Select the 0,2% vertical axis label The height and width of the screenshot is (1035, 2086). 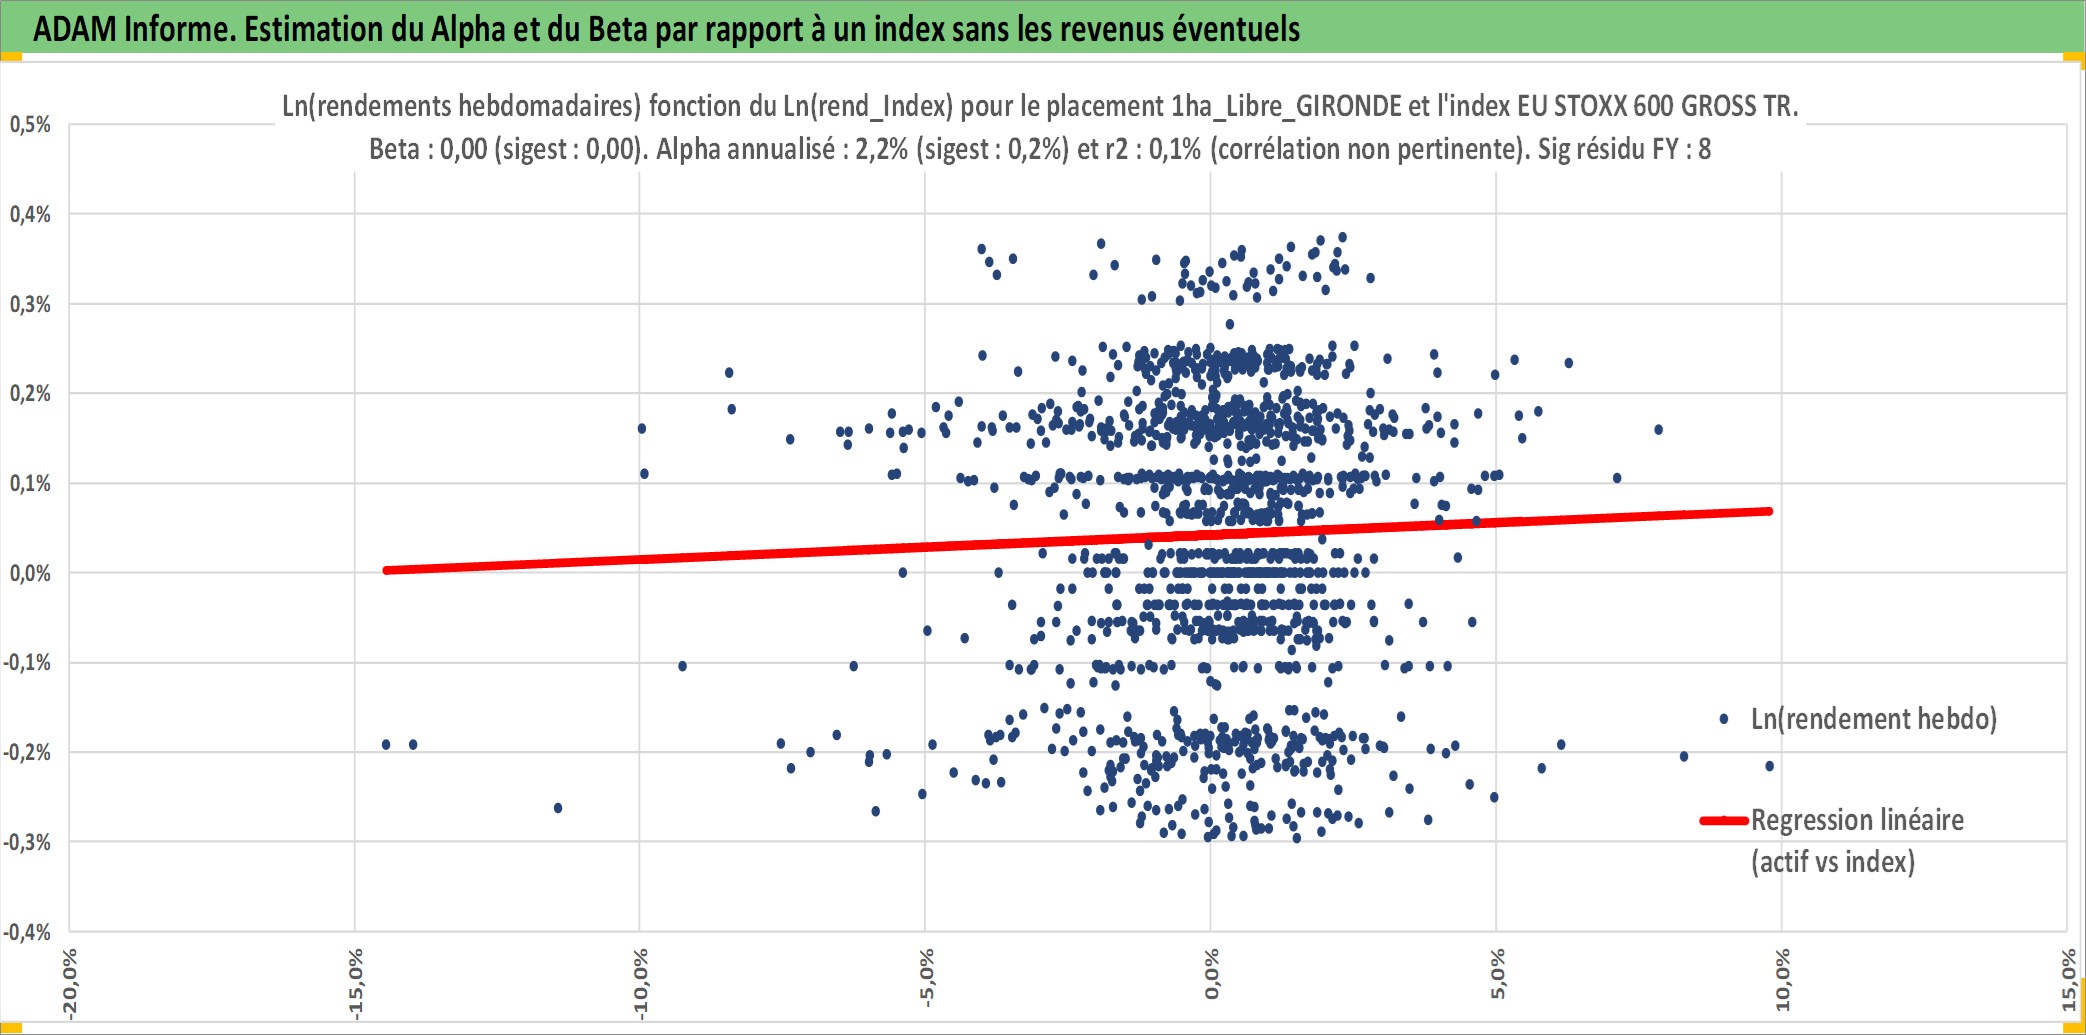click(x=30, y=393)
